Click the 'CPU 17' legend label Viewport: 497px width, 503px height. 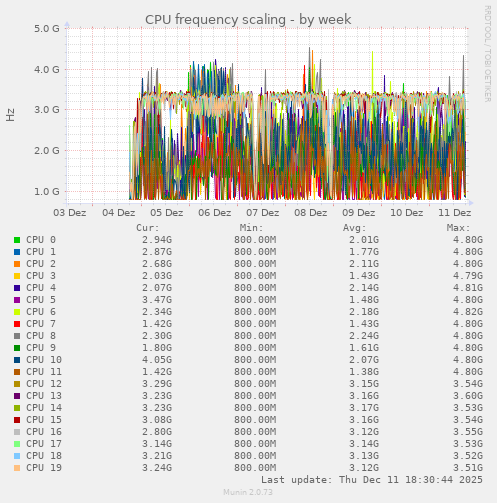44,444
